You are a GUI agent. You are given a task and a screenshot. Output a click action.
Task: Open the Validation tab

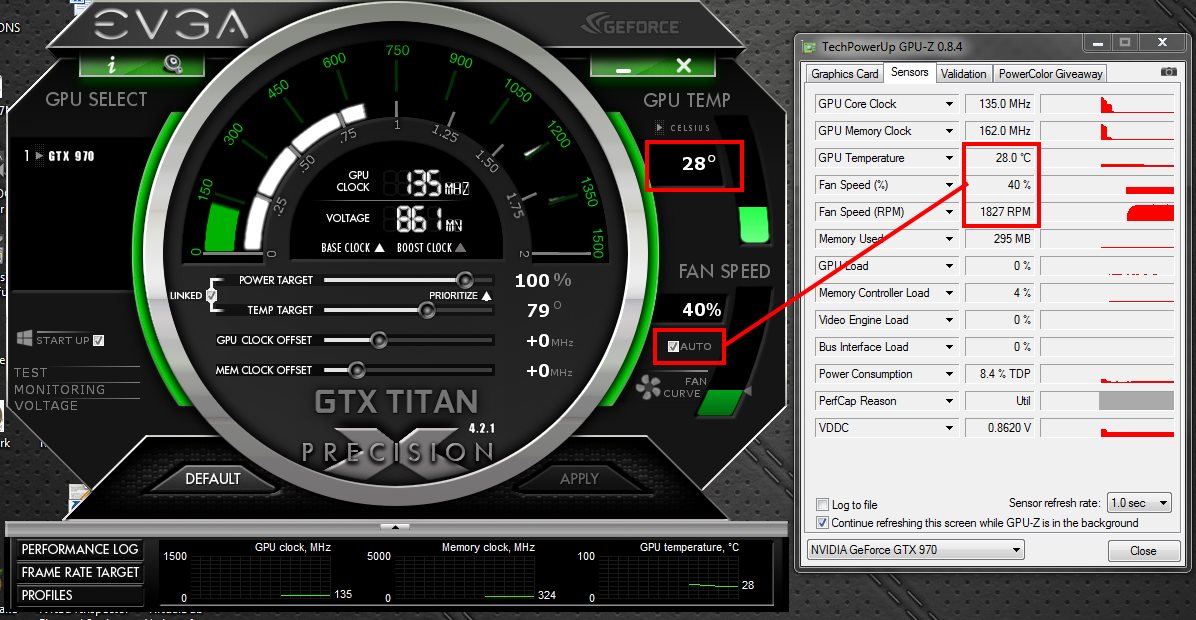[963, 73]
